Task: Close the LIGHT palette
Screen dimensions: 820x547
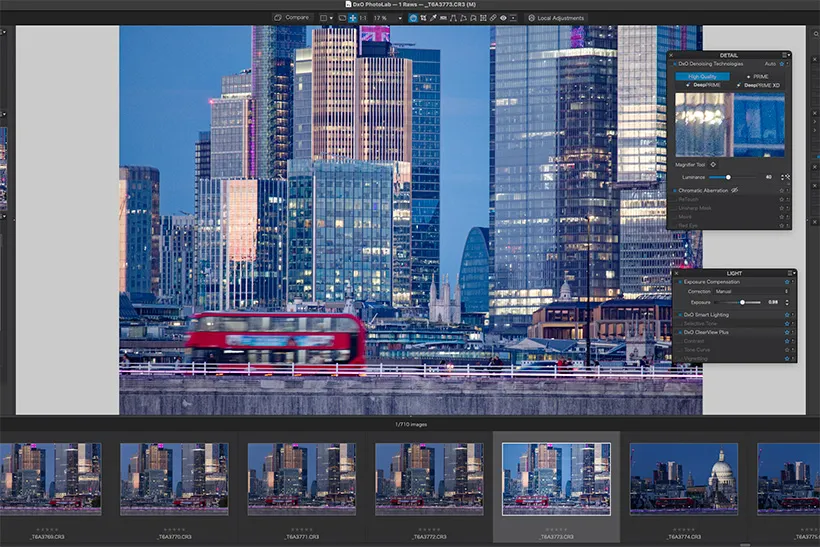Action: point(676,274)
